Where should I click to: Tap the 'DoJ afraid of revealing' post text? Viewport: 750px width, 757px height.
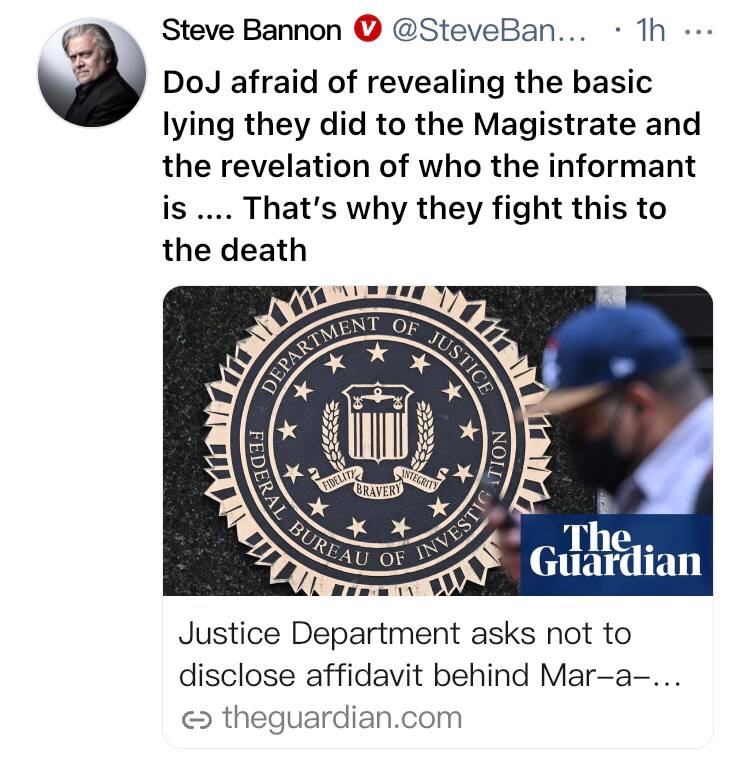click(431, 166)
